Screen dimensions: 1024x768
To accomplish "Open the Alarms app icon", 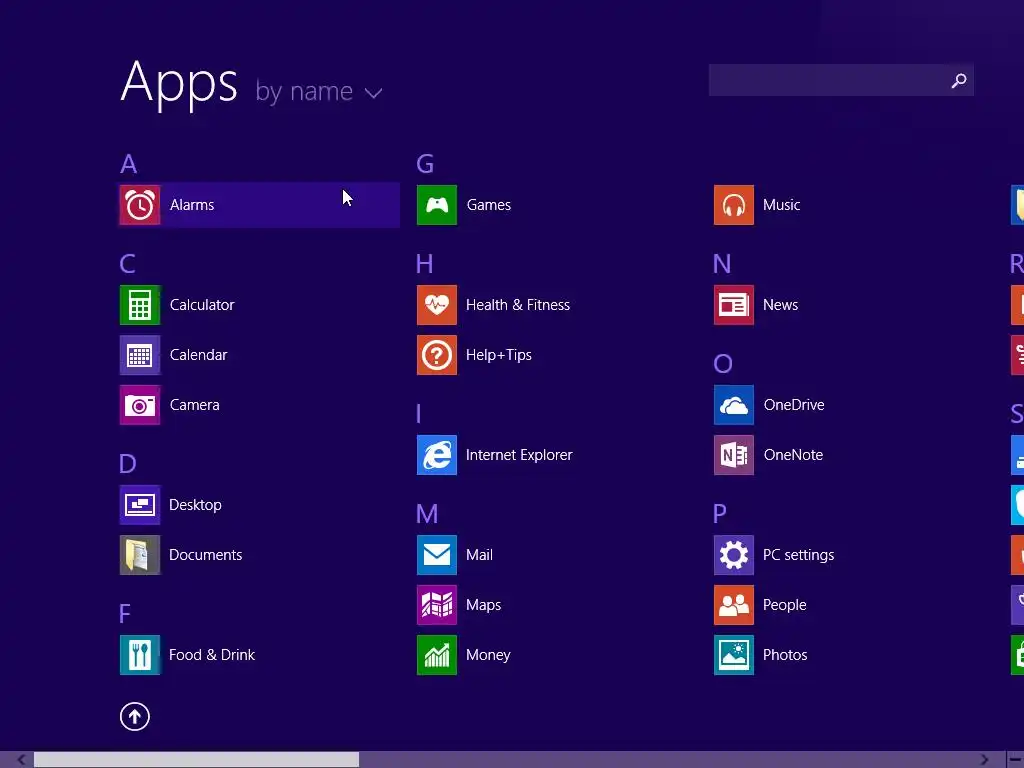I will (140, 205).
